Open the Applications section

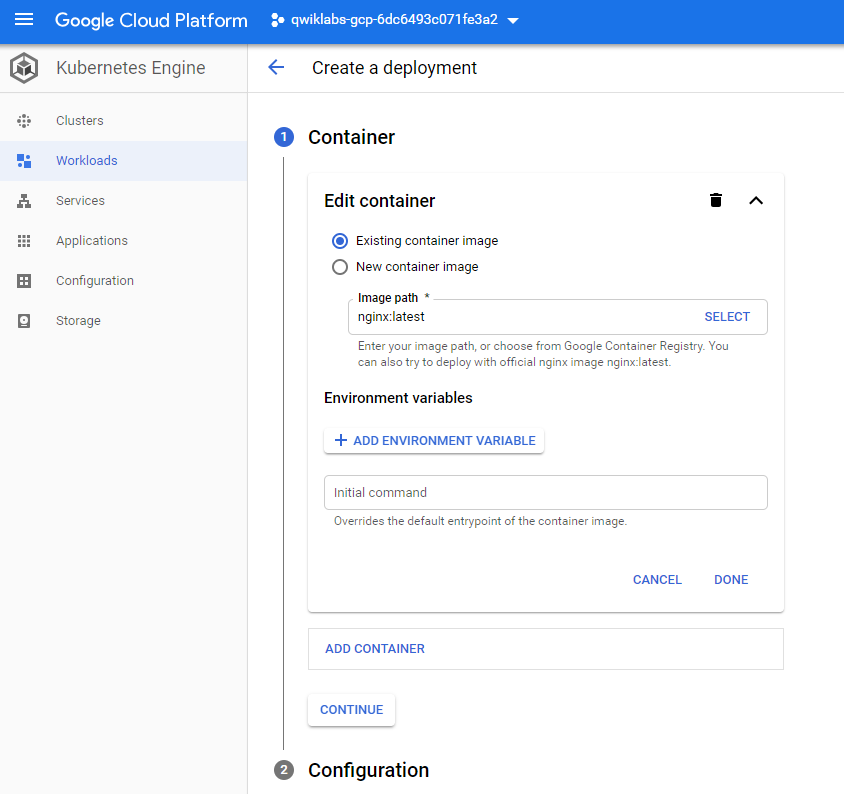click(x=123, y=241)
